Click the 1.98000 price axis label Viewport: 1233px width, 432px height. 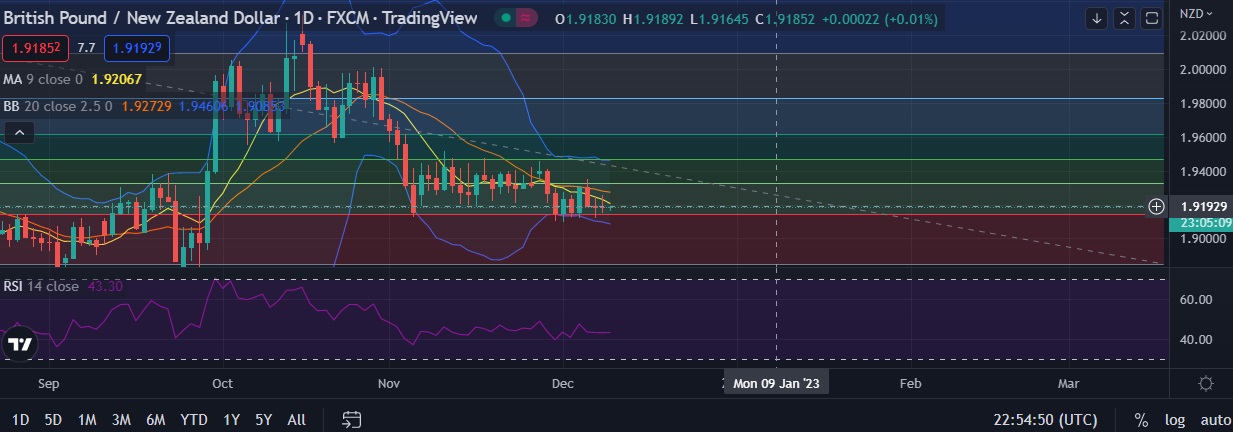pos(1204,104)
